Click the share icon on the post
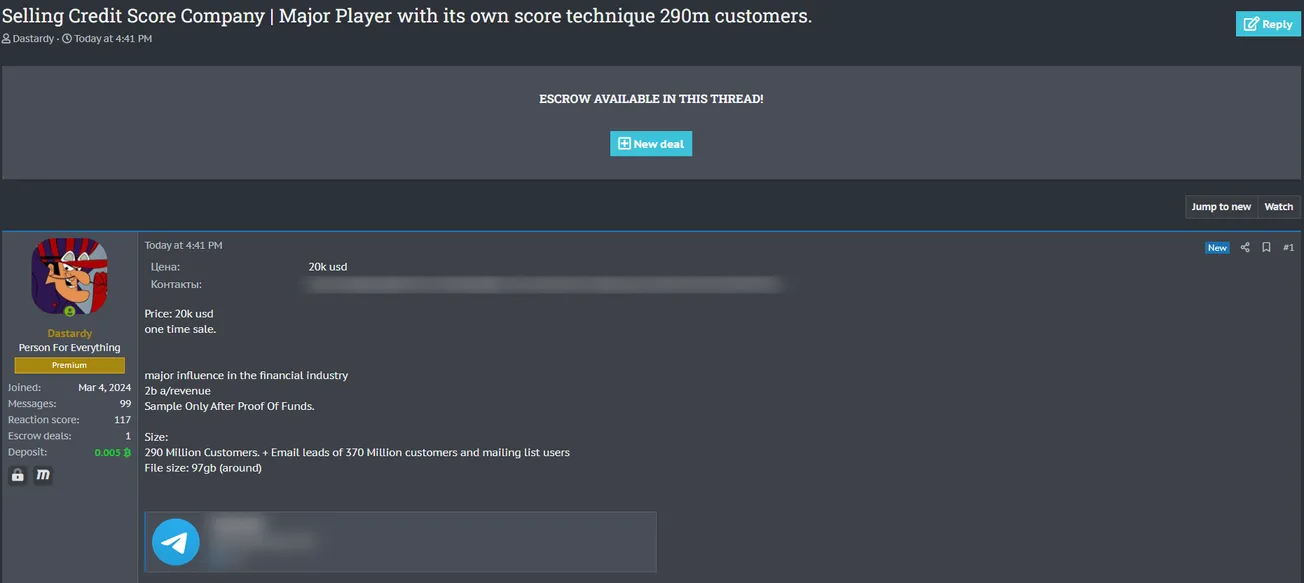This screenshot has width=1304, height=583. click(x=1245, y=247)
